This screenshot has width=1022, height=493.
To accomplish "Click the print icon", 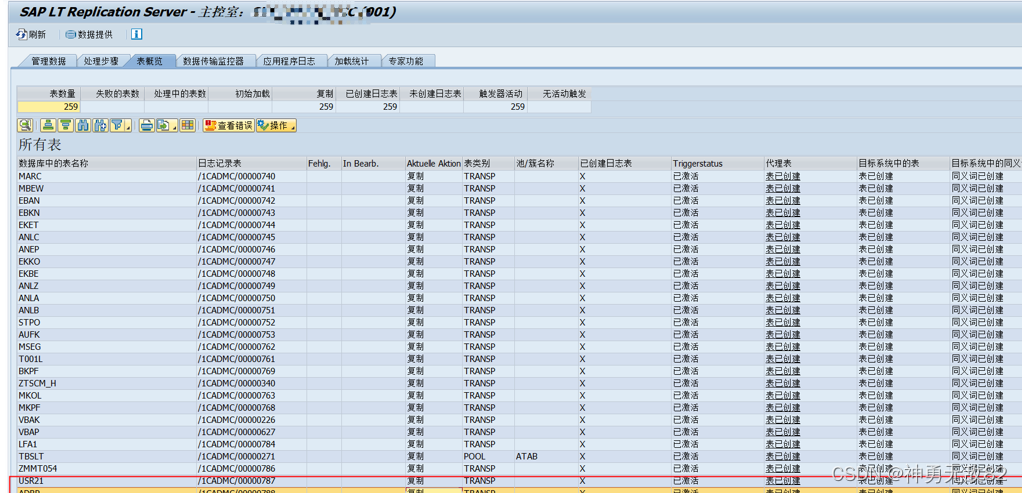I will coord(147,125).
